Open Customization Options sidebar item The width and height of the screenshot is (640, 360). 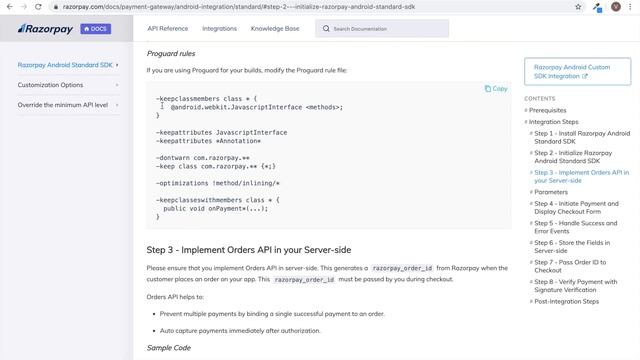click(x=50, y=85)
